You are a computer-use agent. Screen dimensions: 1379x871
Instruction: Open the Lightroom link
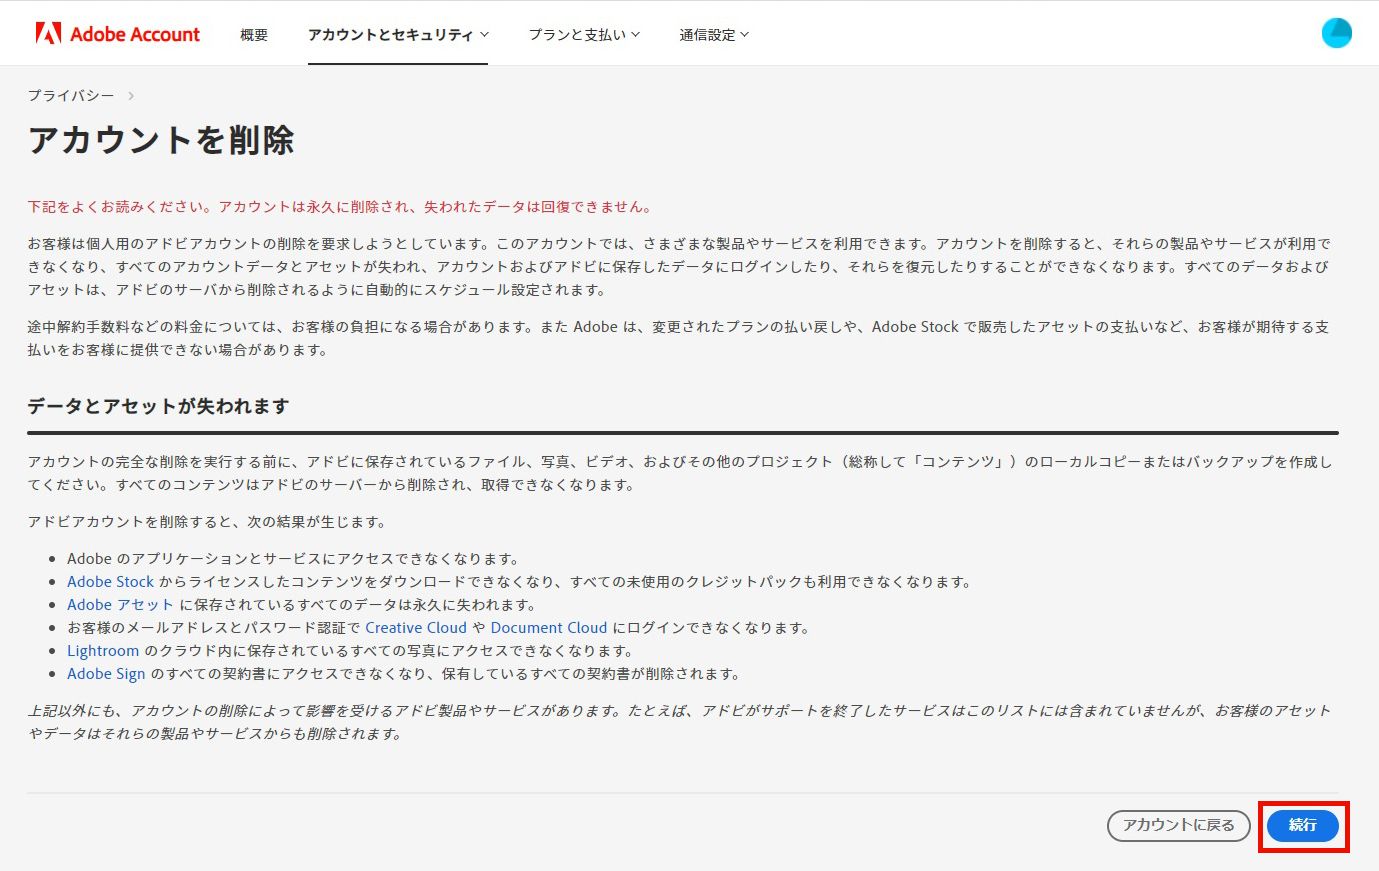[103, 651]
